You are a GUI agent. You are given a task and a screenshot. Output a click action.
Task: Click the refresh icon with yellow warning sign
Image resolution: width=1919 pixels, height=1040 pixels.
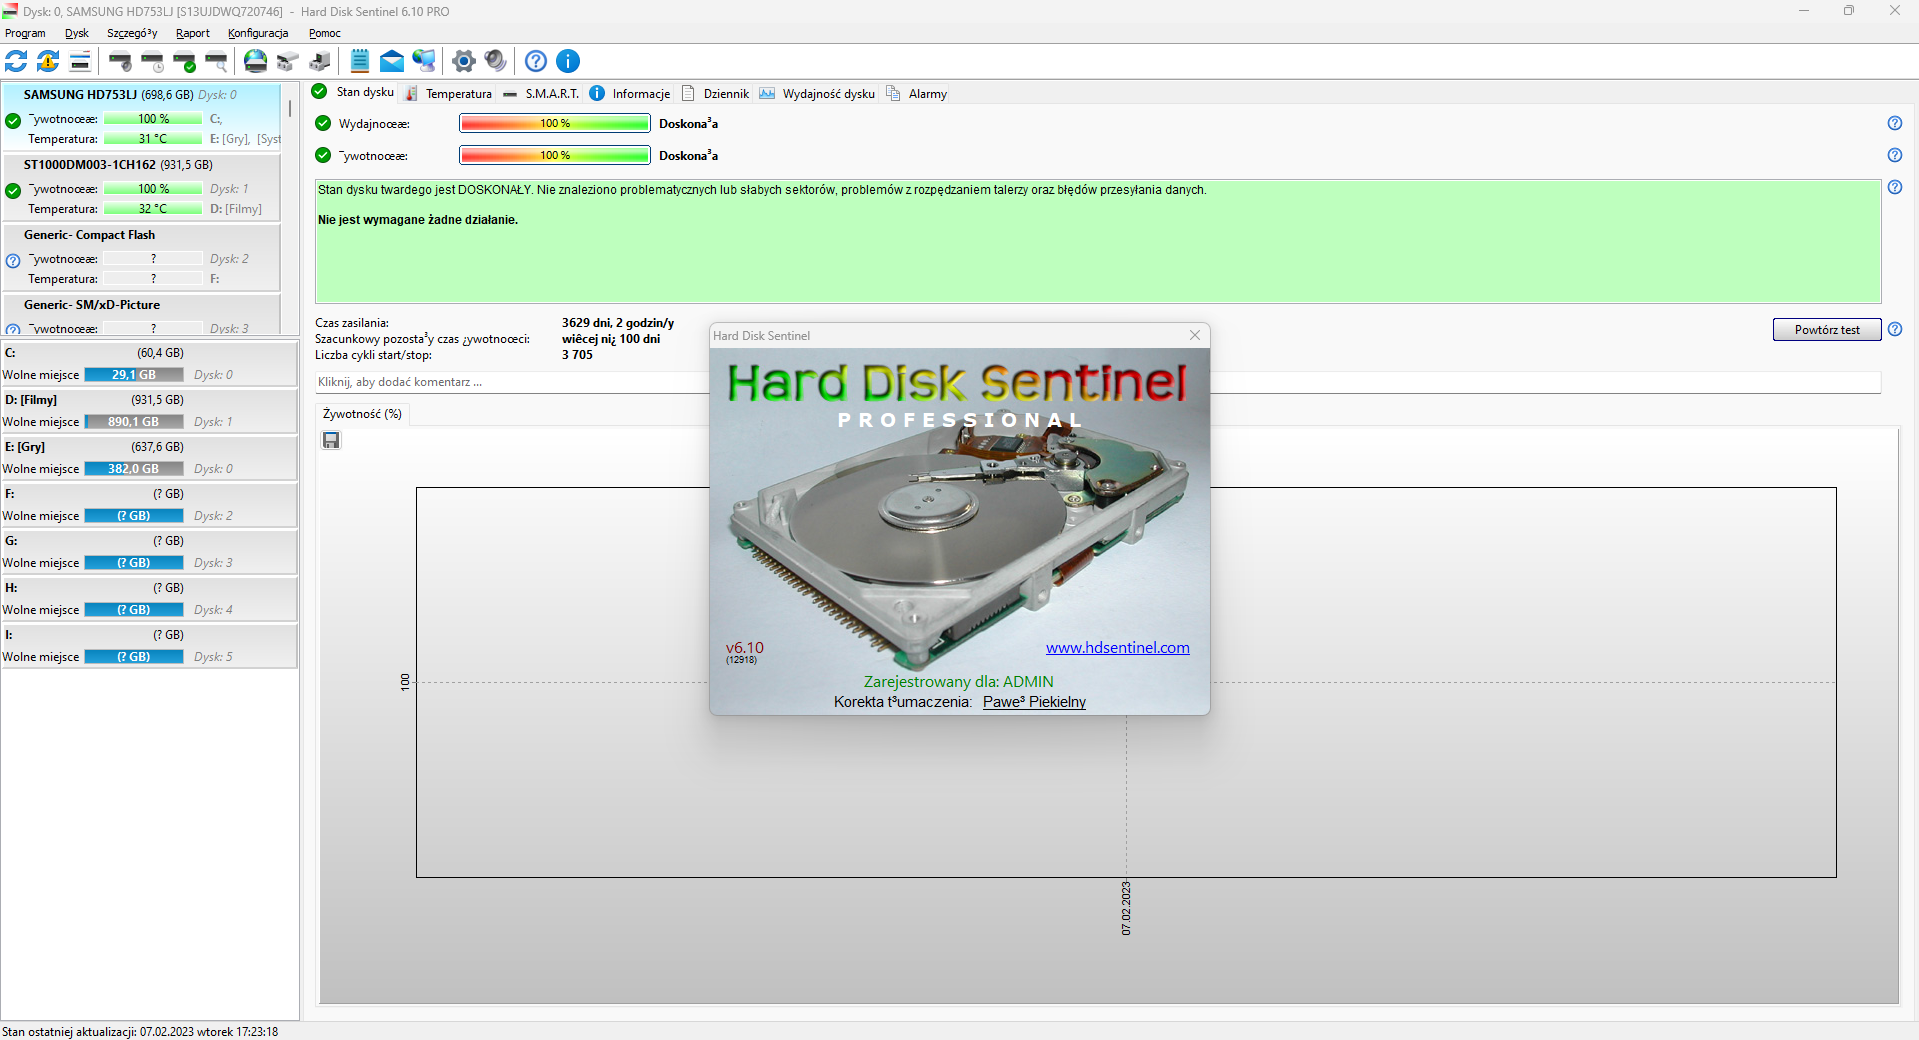pyautogui.click(x=48, y=61)
